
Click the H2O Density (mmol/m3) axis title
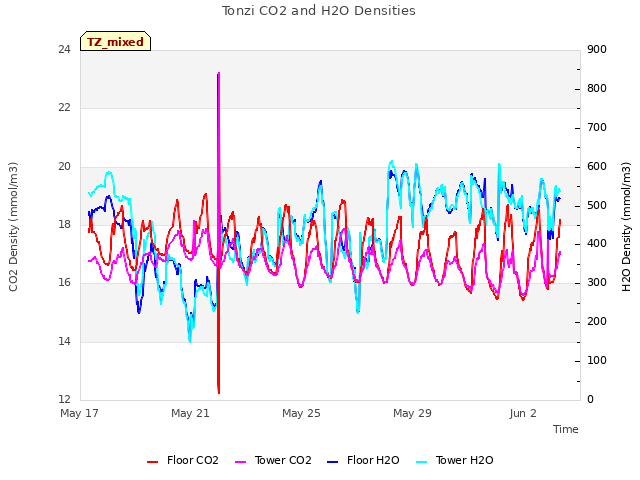click(x=626, y=227)
